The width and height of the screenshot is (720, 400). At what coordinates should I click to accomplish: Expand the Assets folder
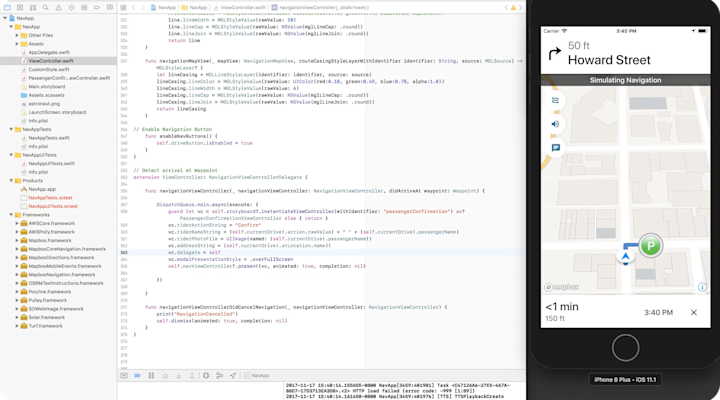click(17, 44)
